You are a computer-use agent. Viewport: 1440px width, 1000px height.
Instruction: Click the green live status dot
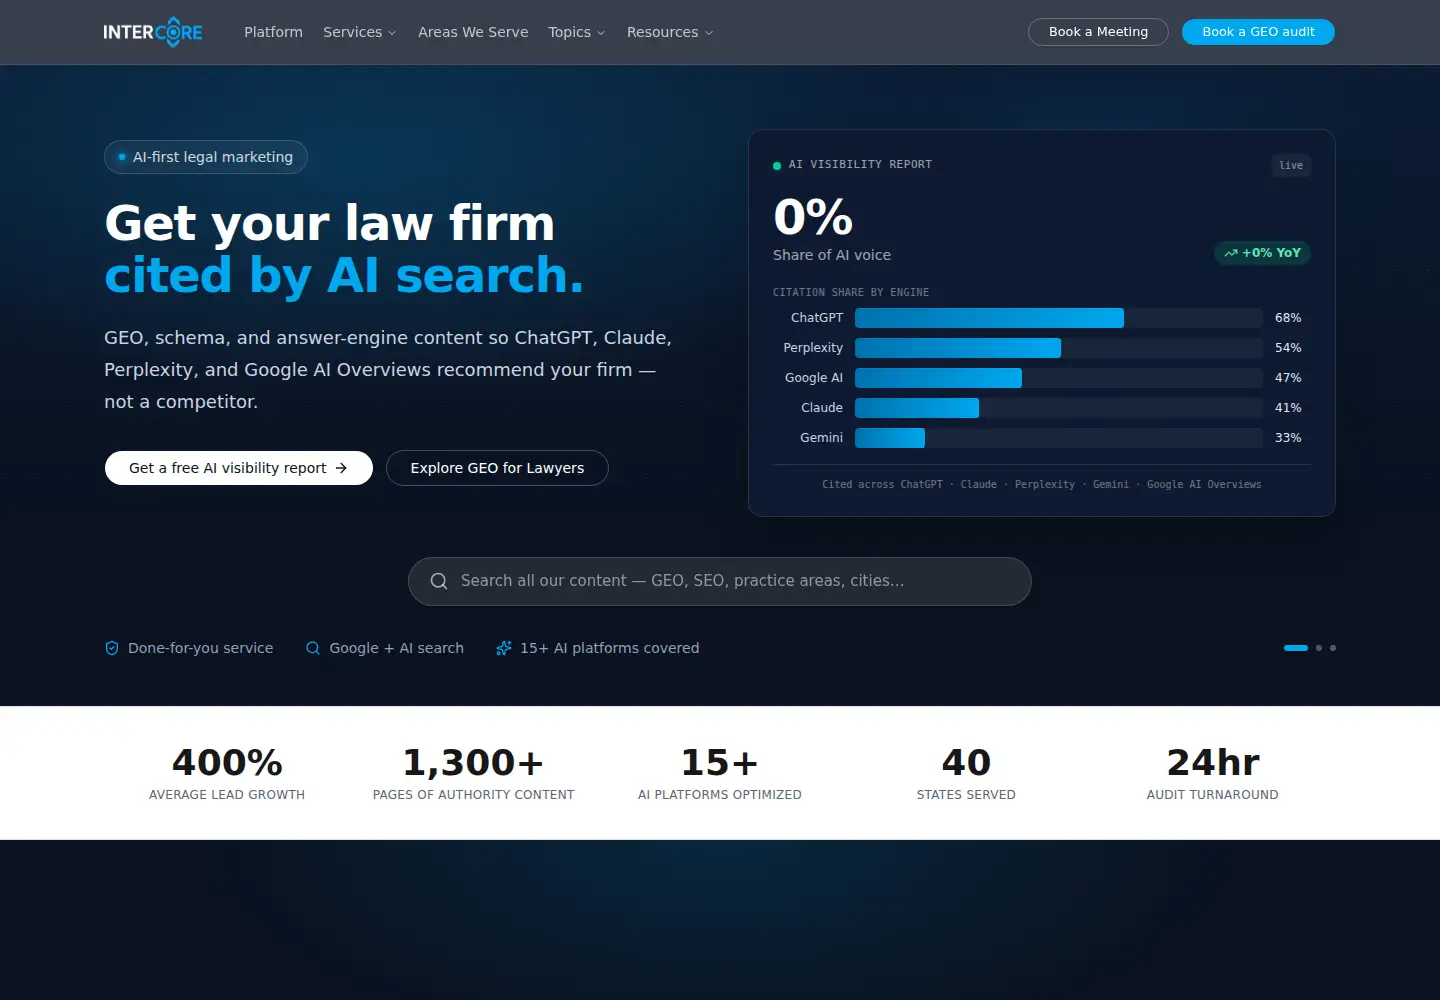click(777, 165)
